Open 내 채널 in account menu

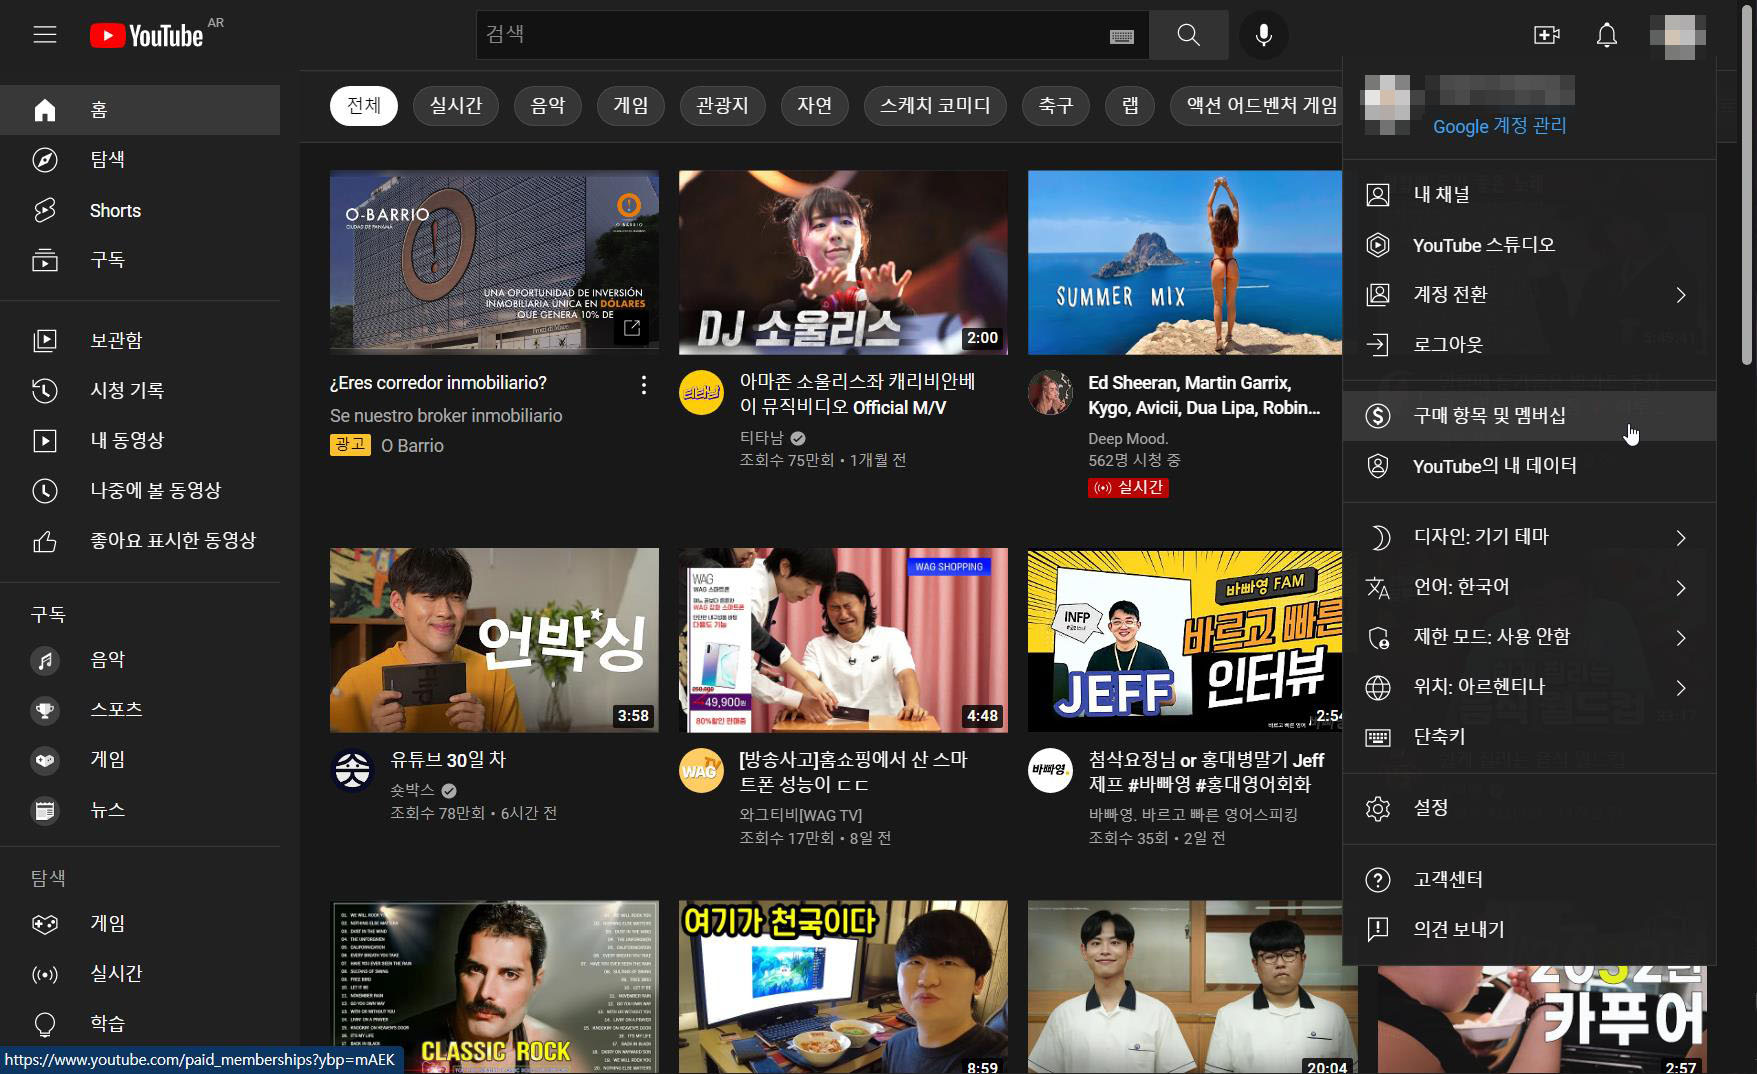[1529, 195]
